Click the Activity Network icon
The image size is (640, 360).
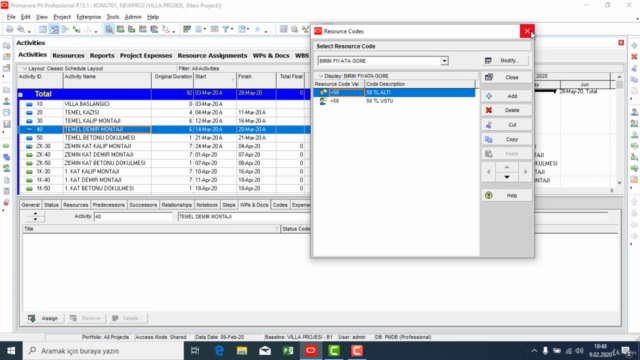pyautogui.click(x=65, y=29)
